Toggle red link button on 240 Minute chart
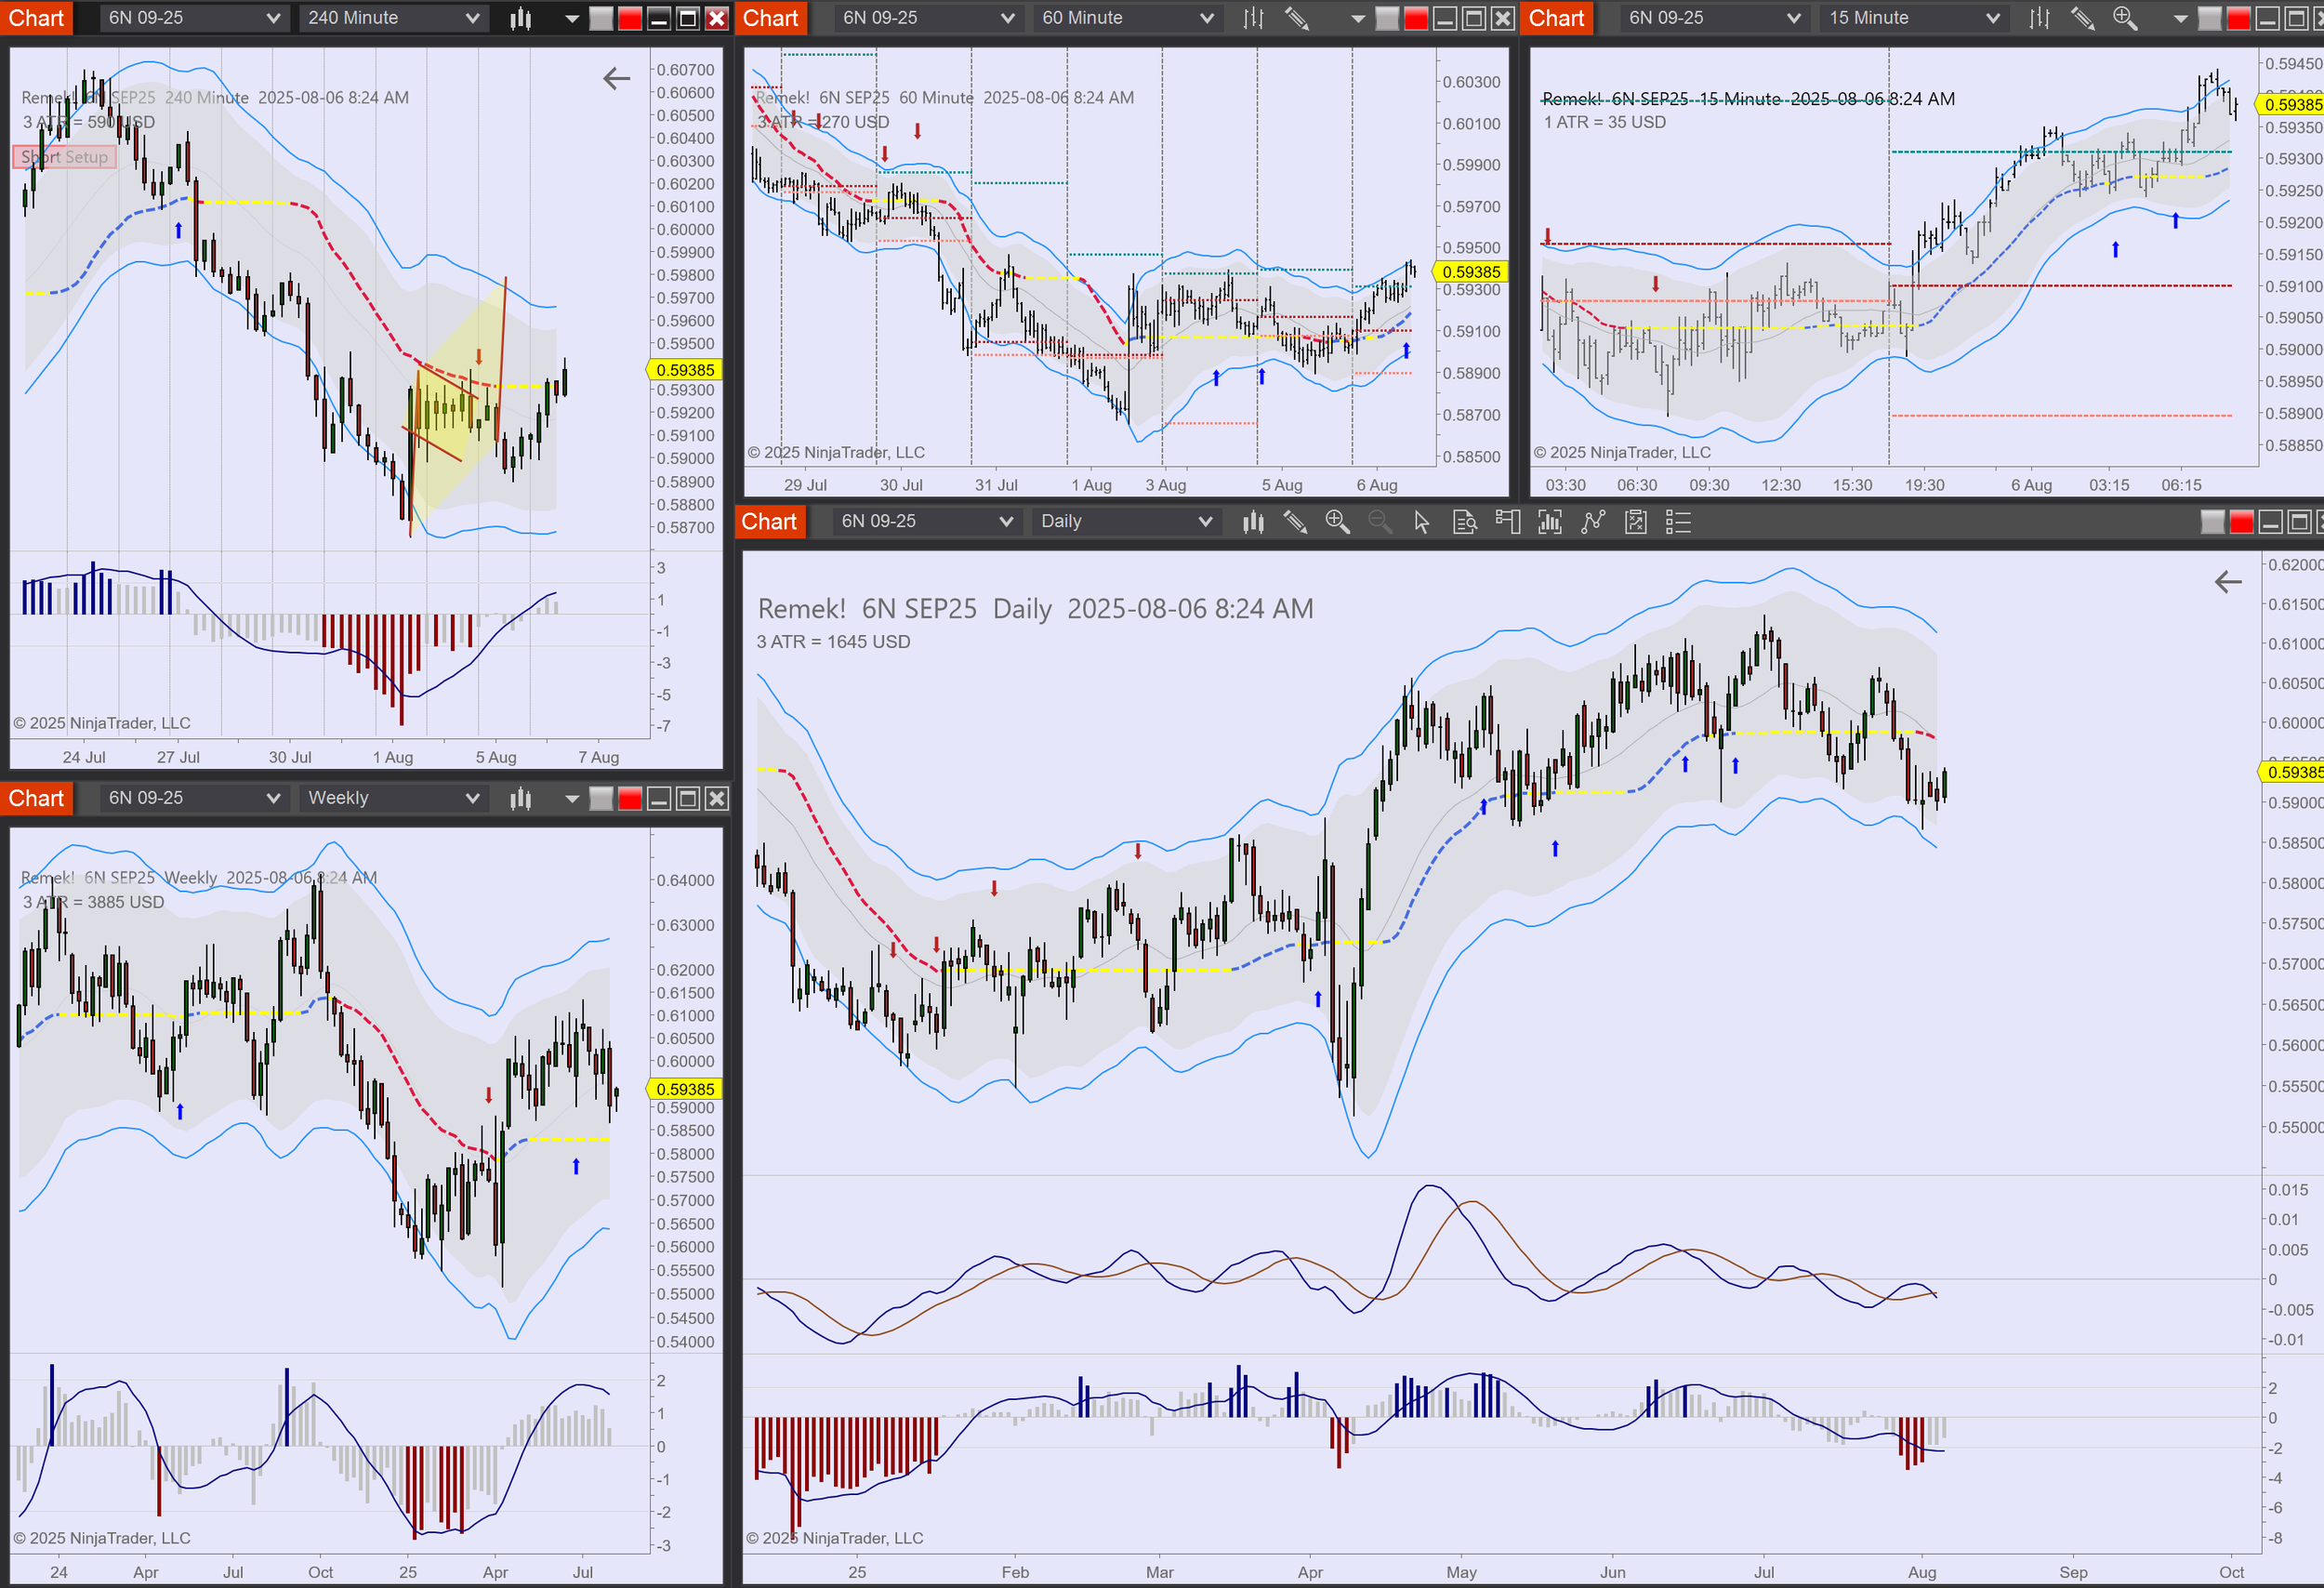 [x=630, y=18]
